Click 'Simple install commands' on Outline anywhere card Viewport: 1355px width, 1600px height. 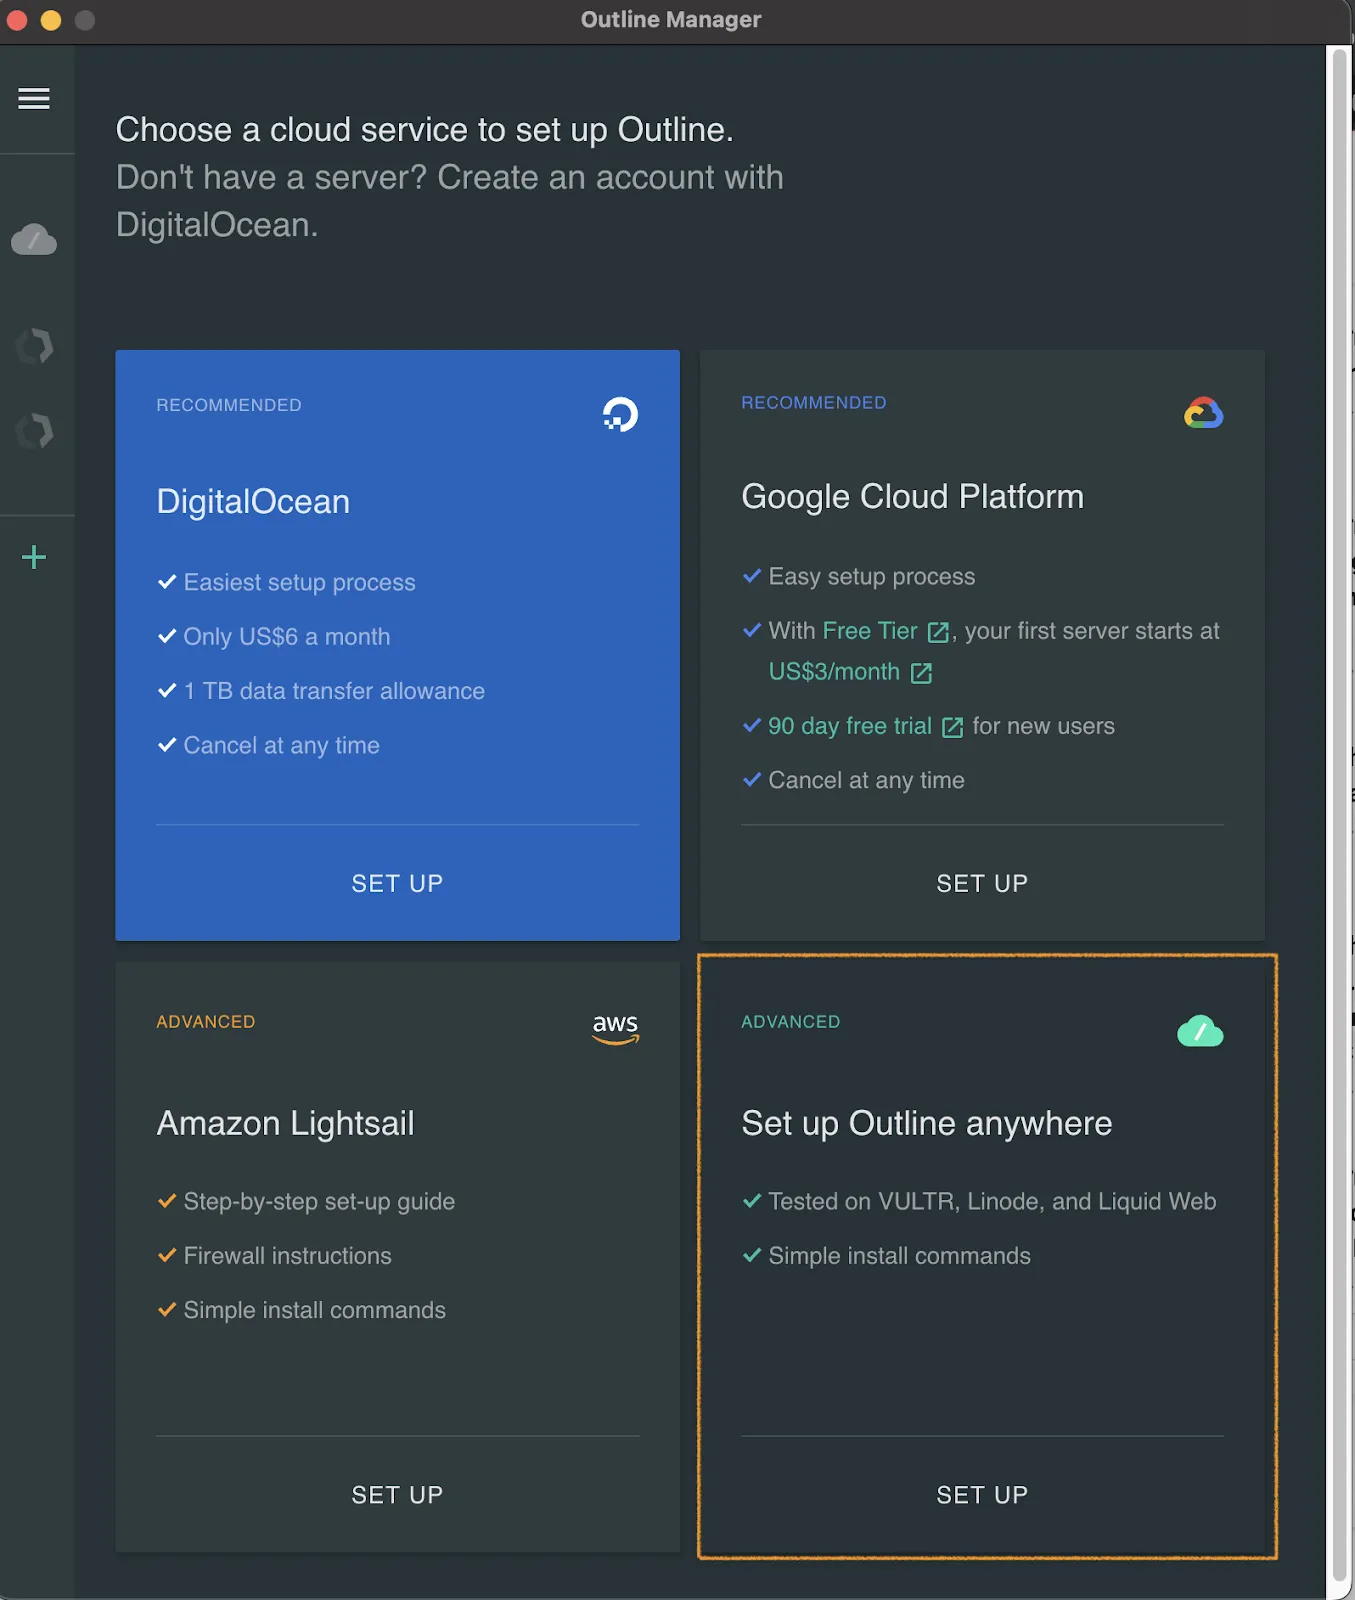pos(899,1255)
